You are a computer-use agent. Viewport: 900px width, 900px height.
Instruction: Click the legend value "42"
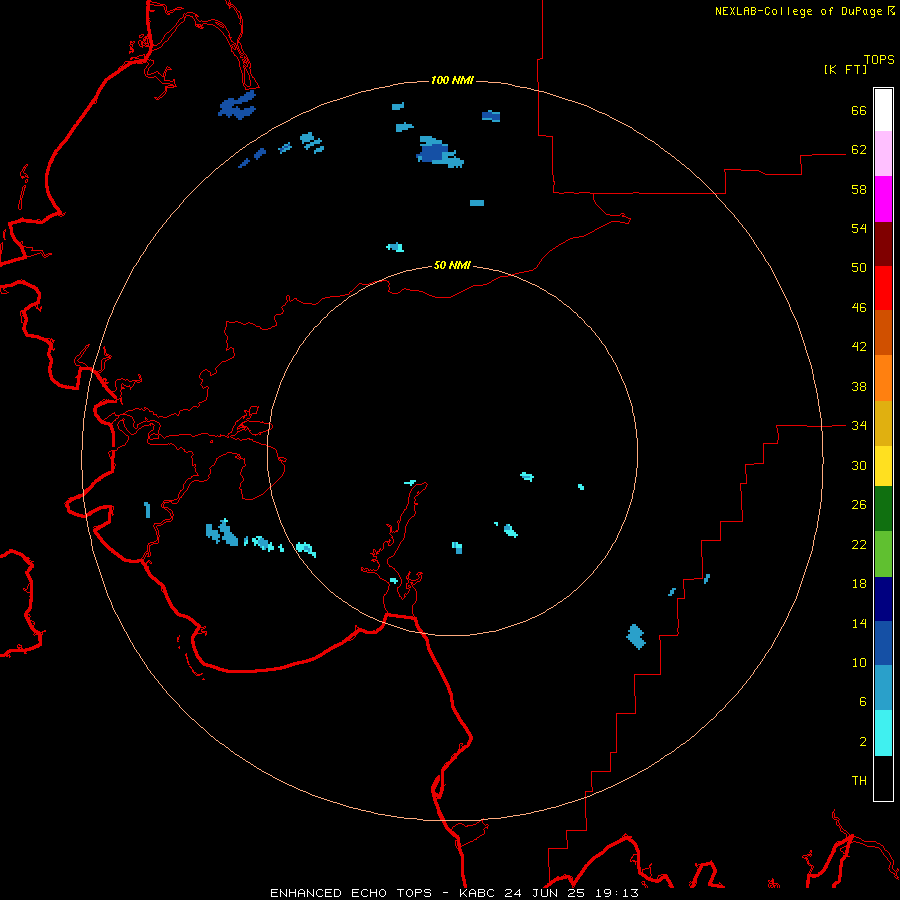859,347
